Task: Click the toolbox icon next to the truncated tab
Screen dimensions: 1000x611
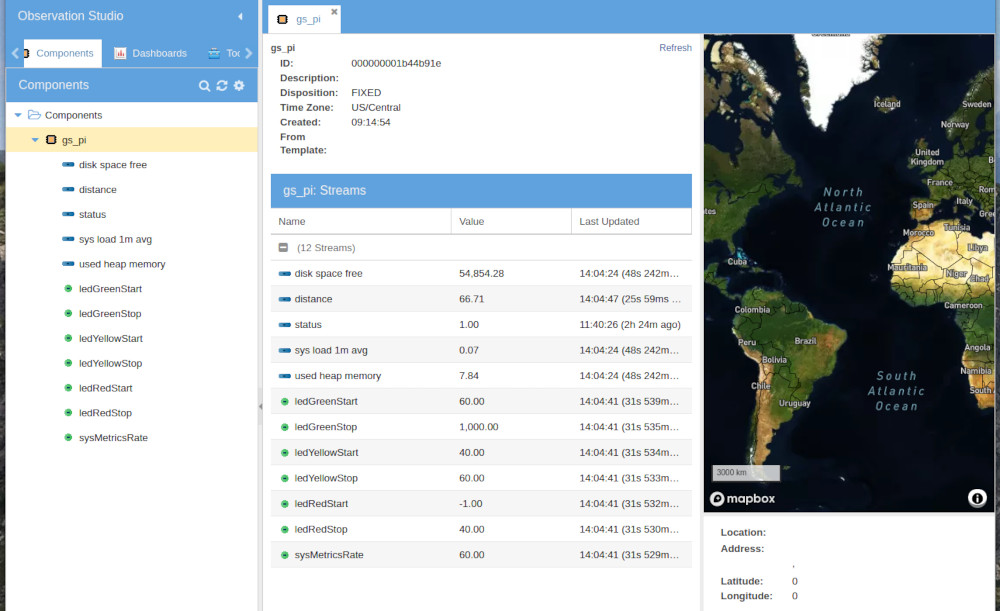Action: 214,53
